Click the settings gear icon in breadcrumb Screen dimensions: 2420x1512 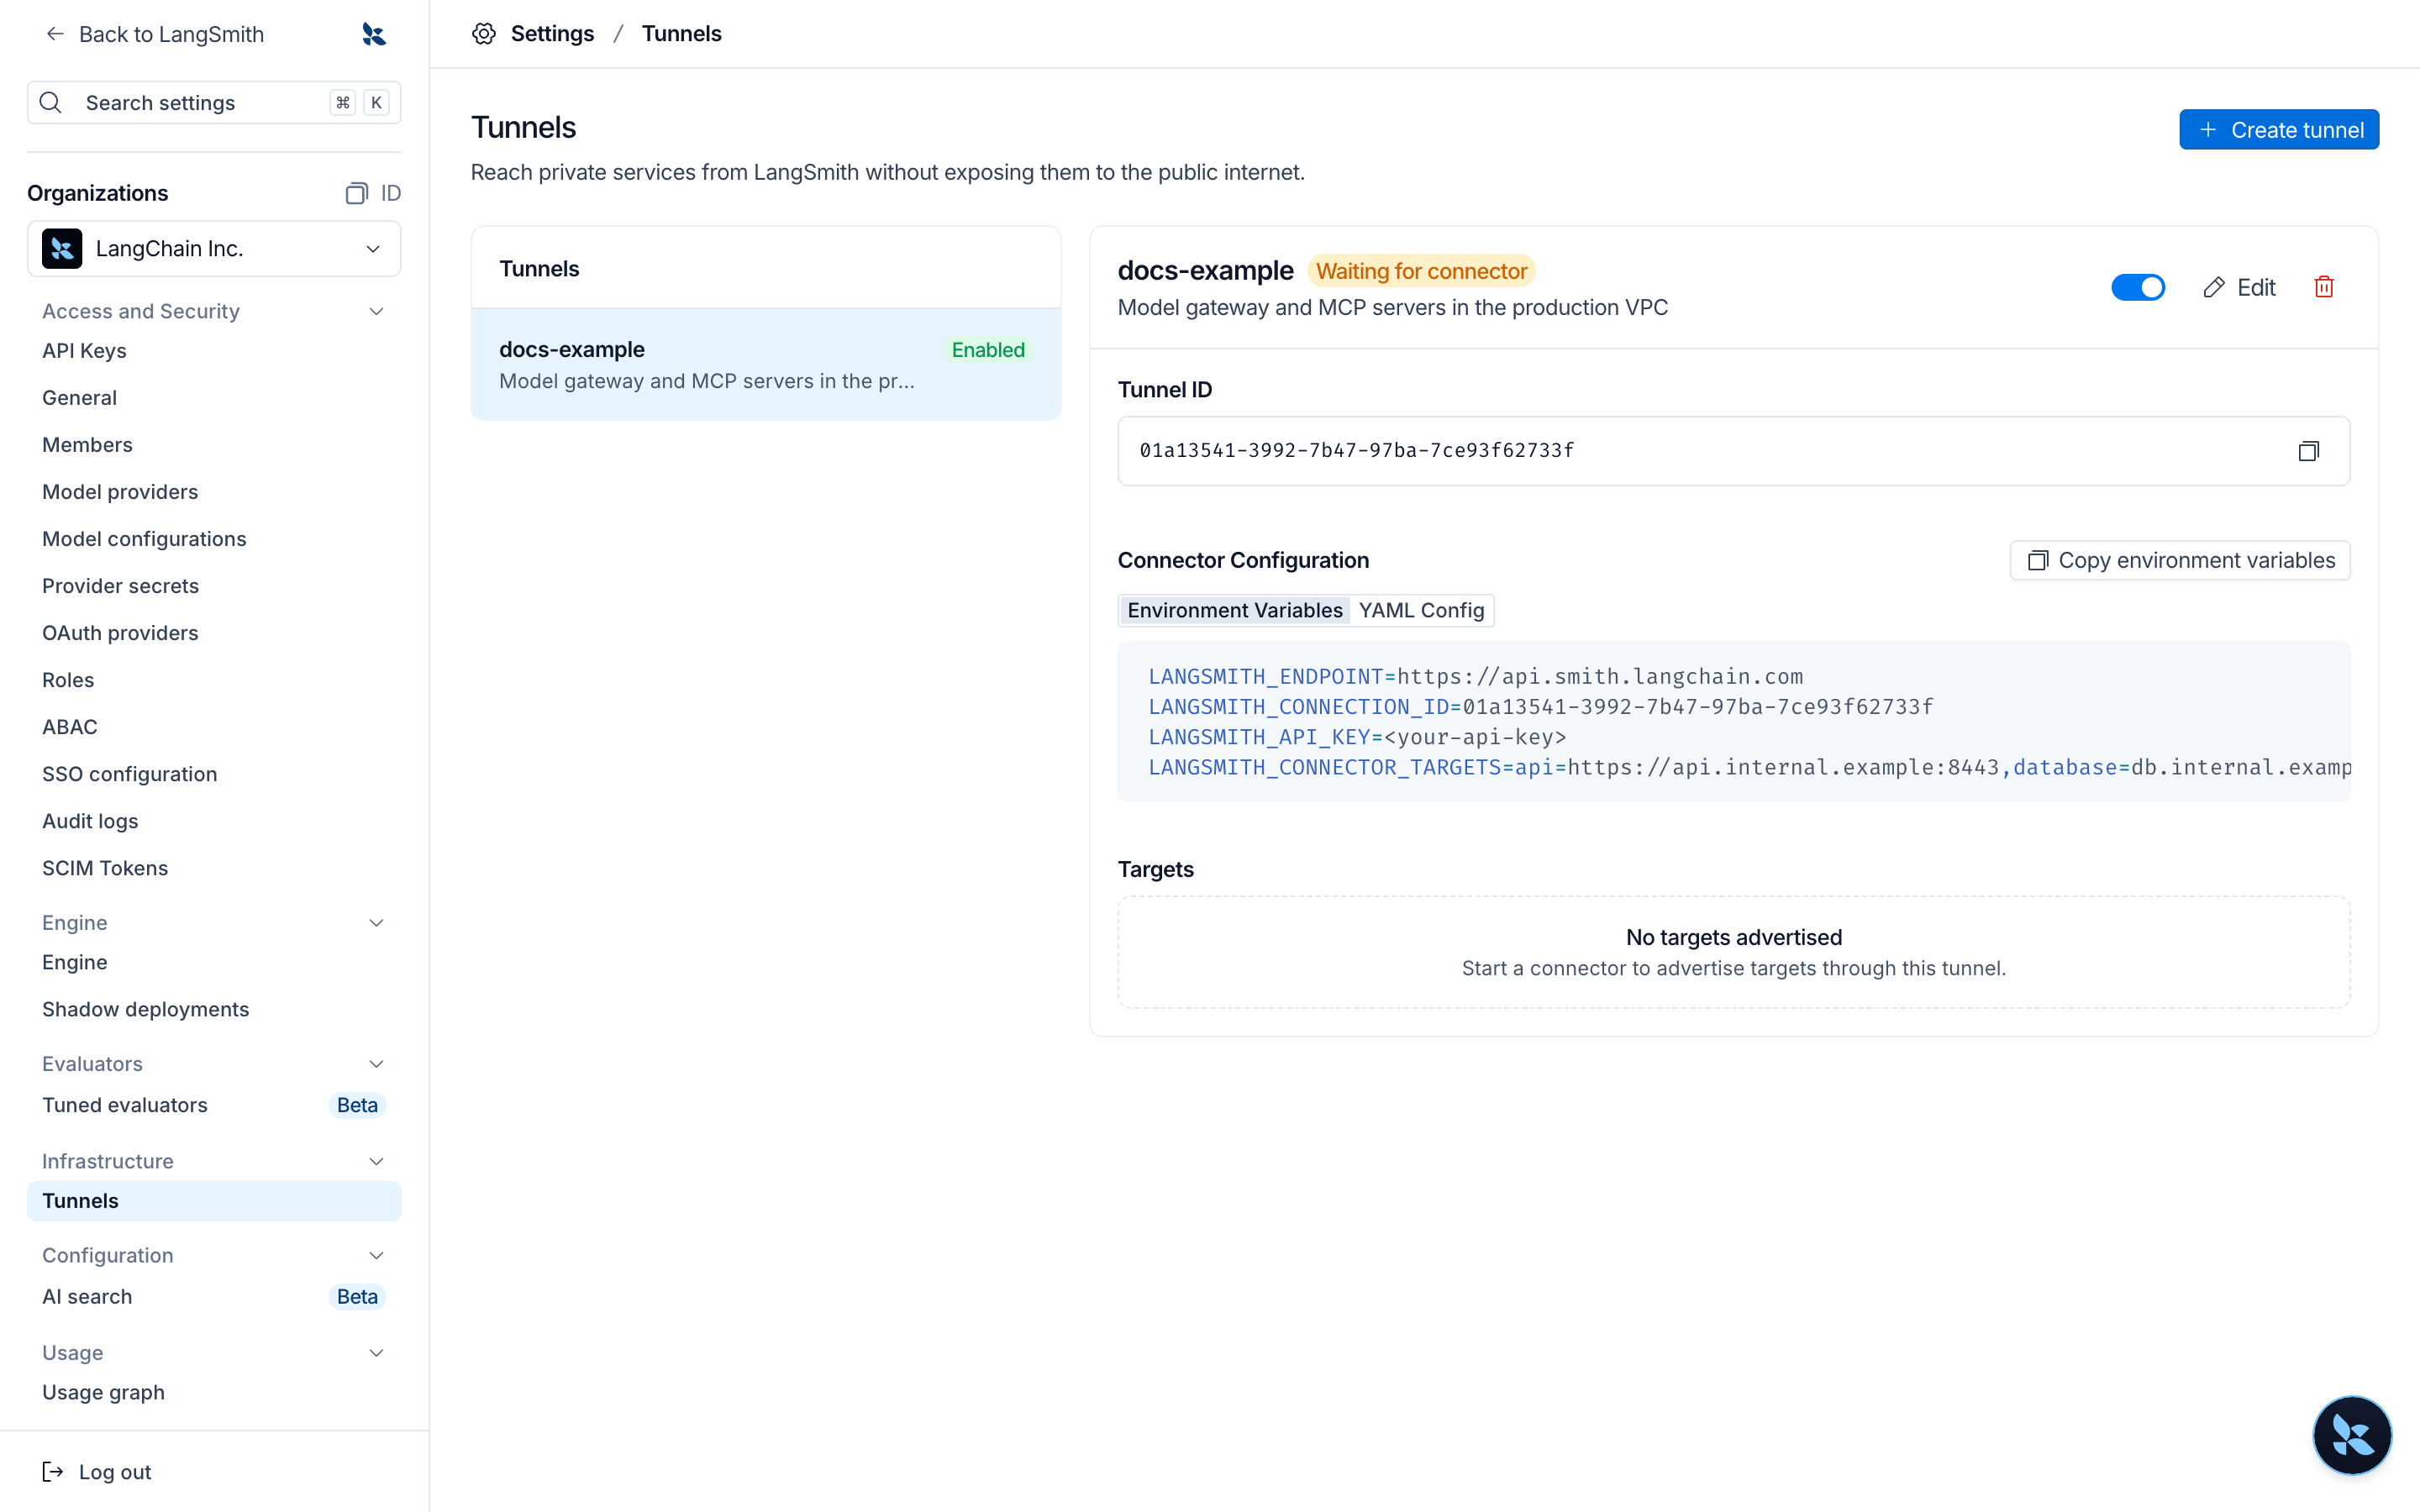click(484, 34)
